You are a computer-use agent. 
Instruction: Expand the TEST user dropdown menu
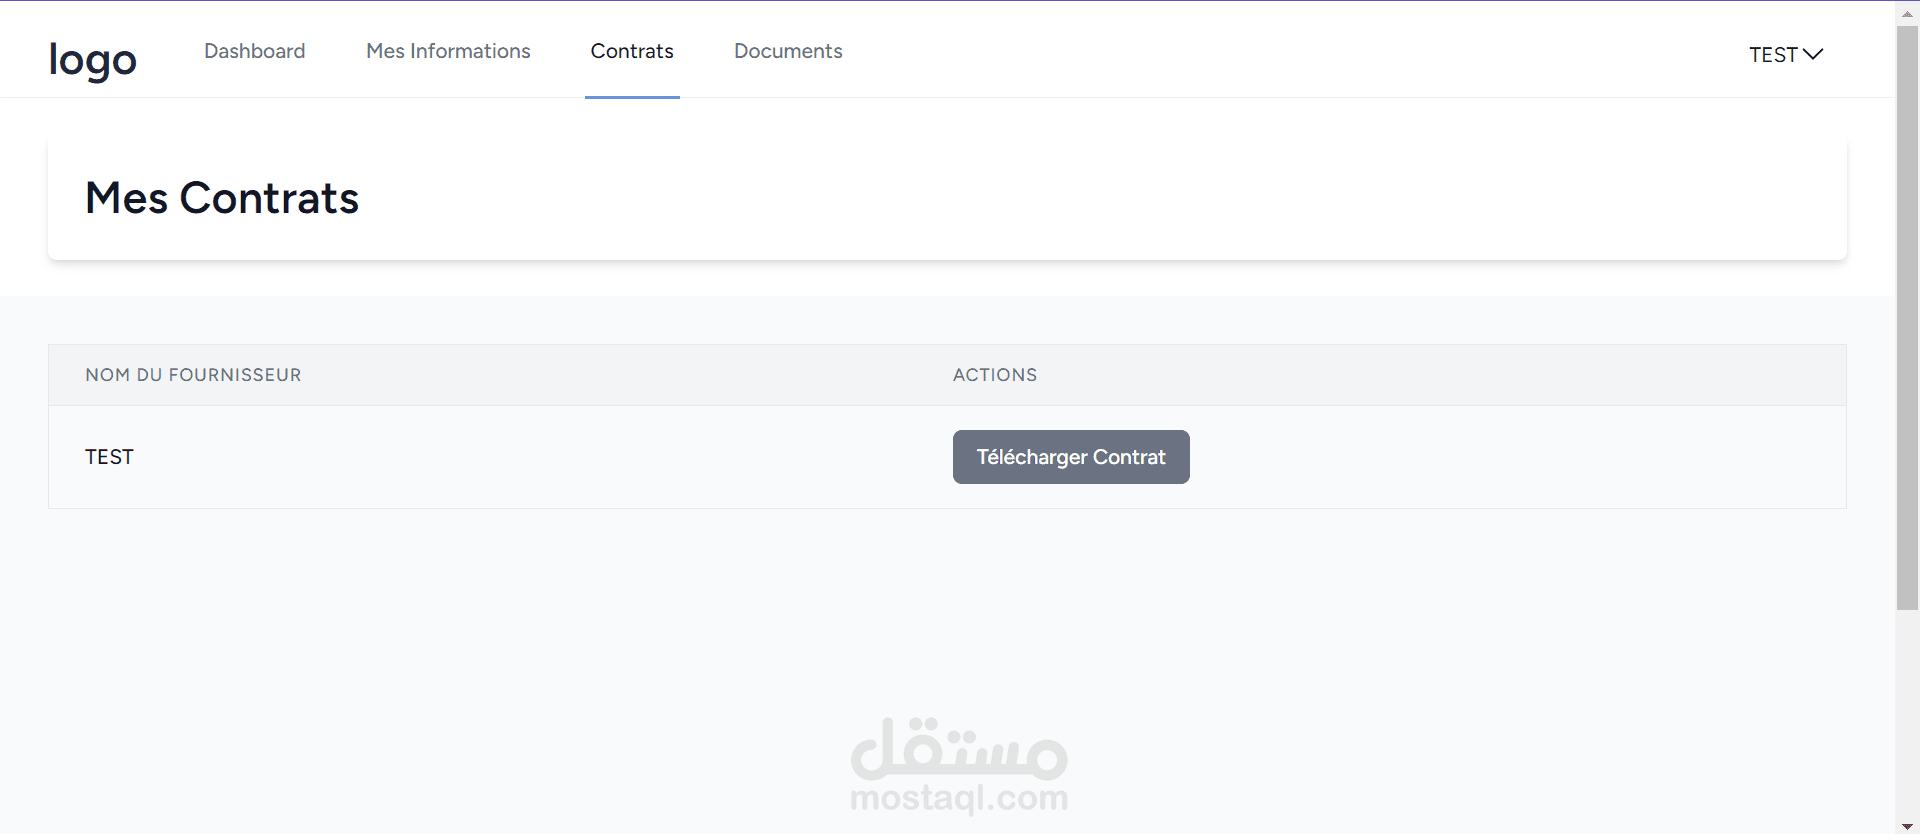coord(1786,55)
